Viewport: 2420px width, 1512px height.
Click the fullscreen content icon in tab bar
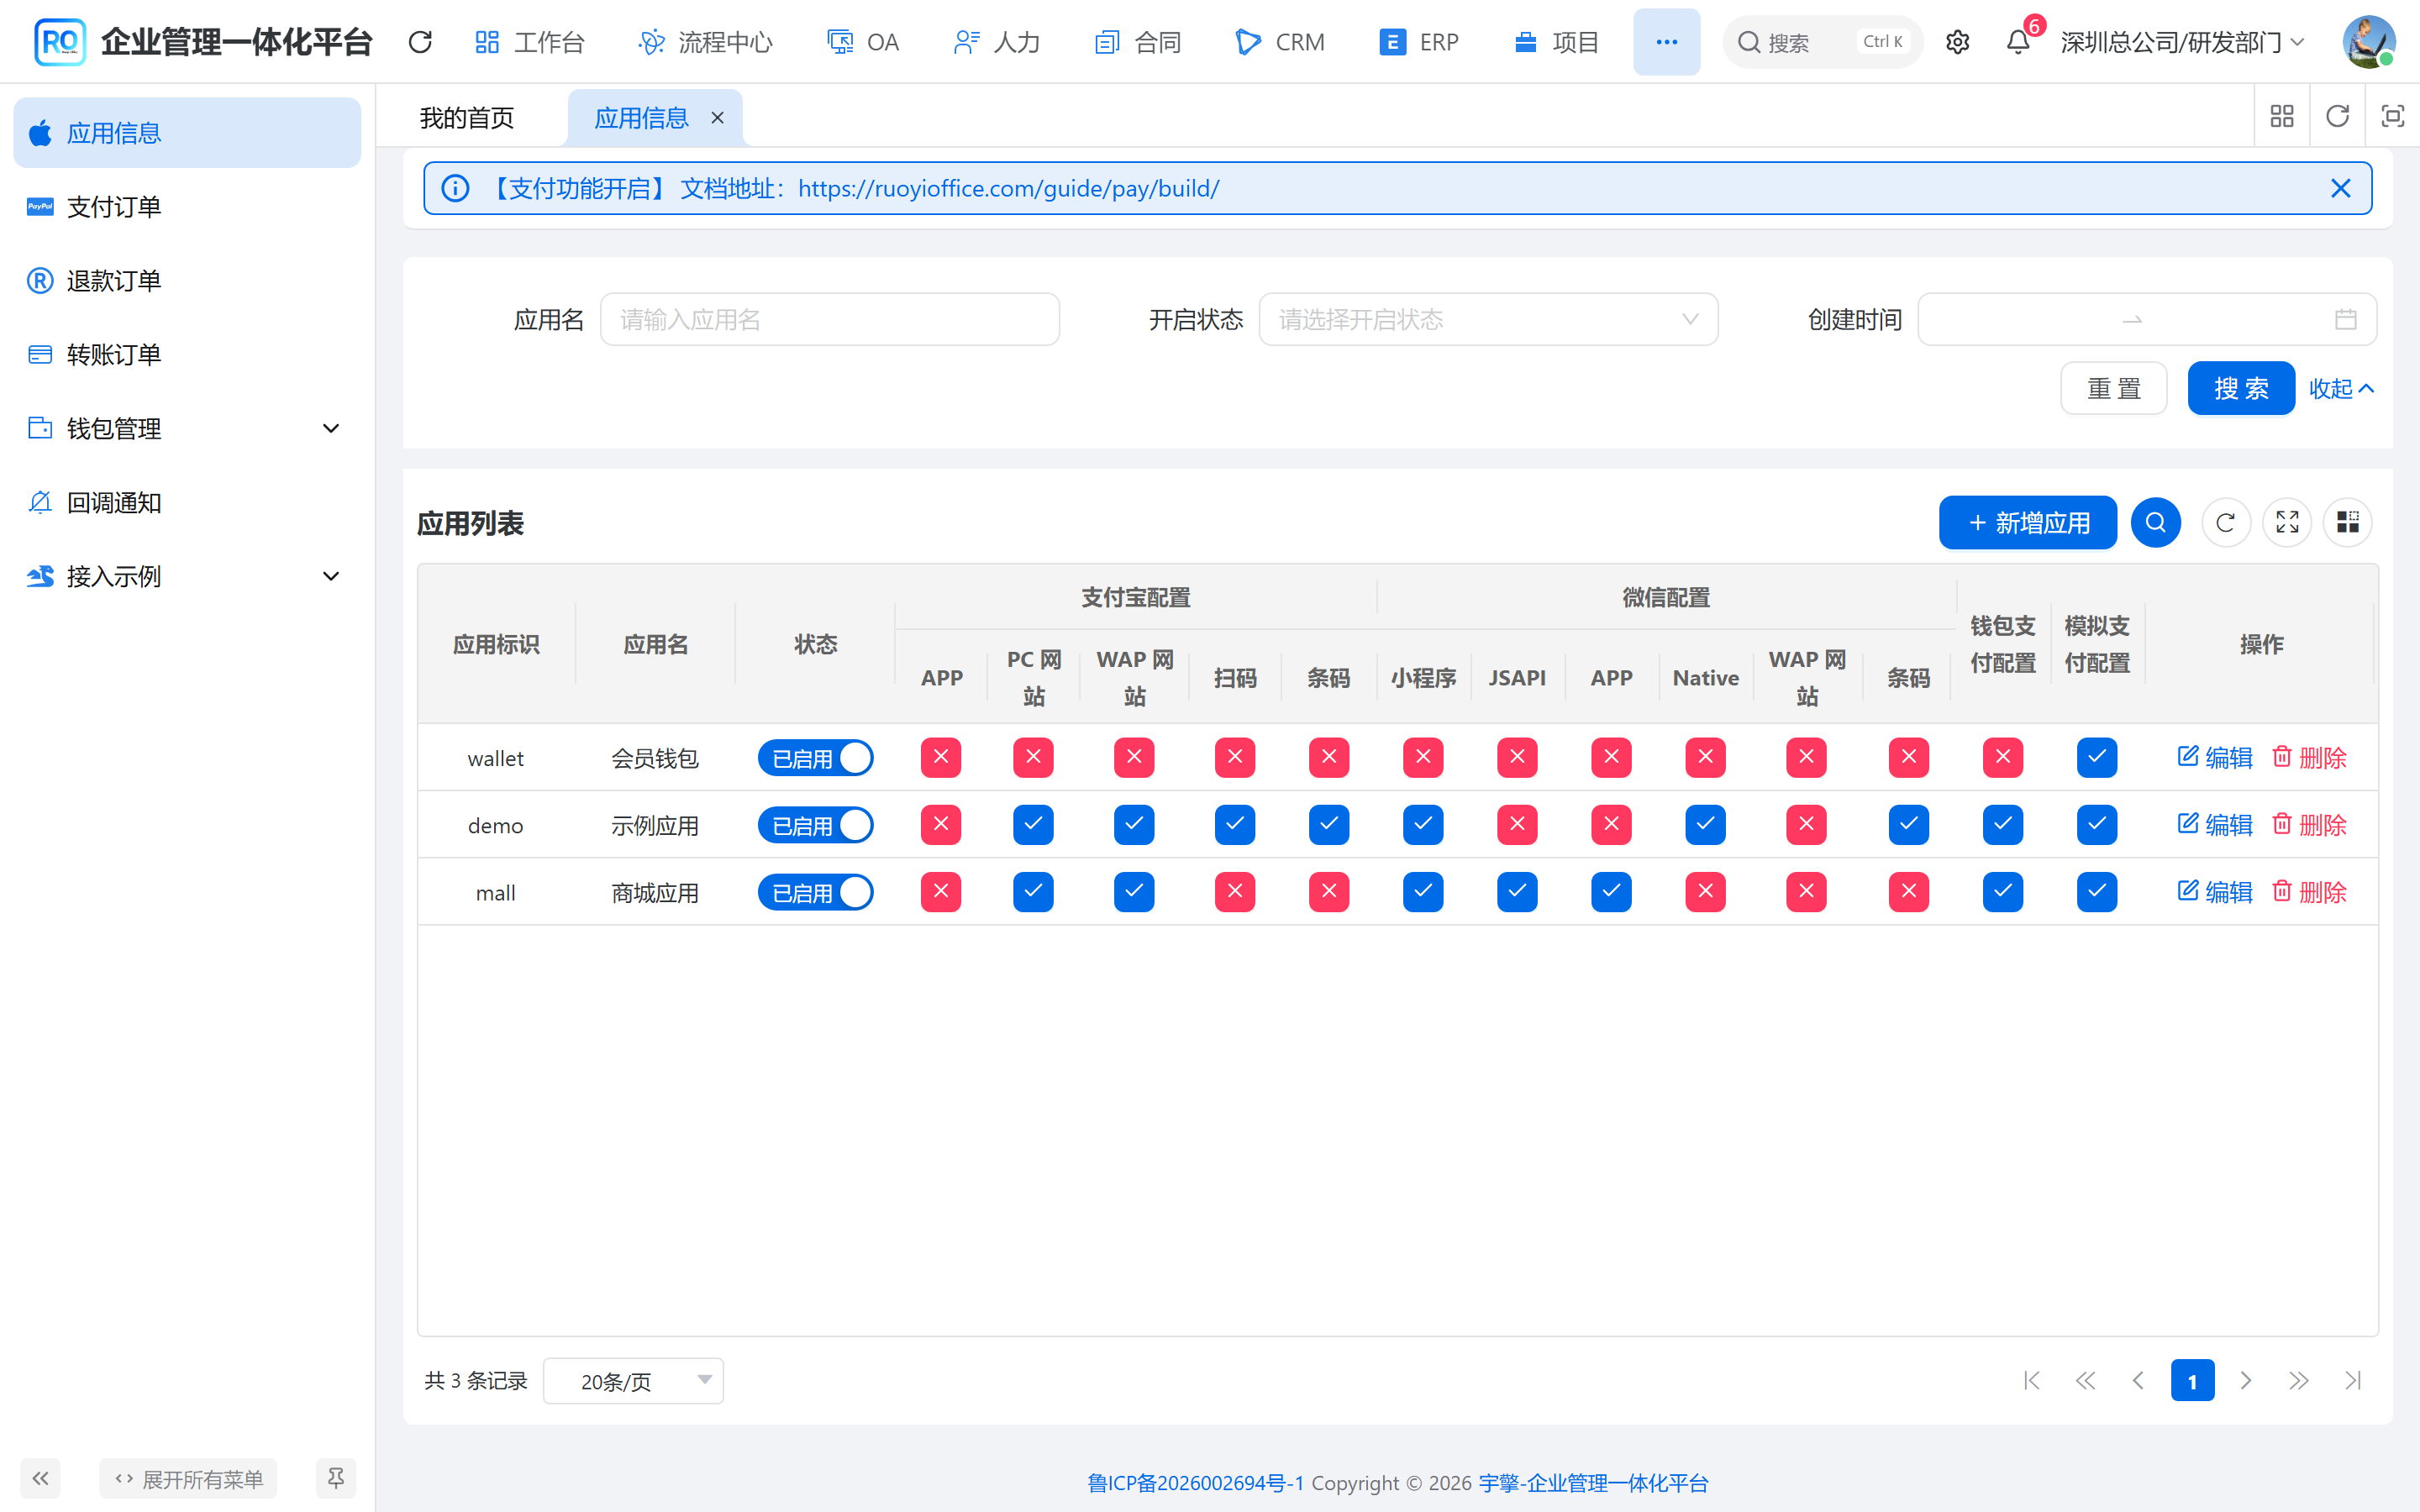click(2393, 117)
